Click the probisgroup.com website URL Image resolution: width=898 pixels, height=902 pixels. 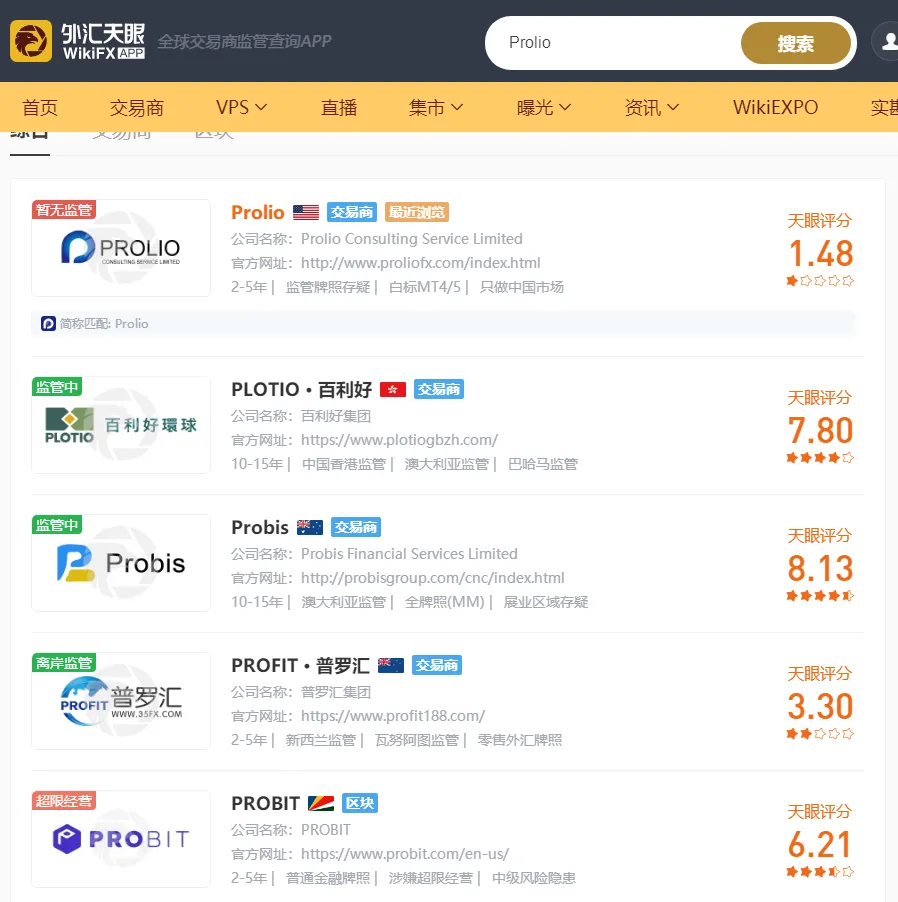click(x=433, y=578)
